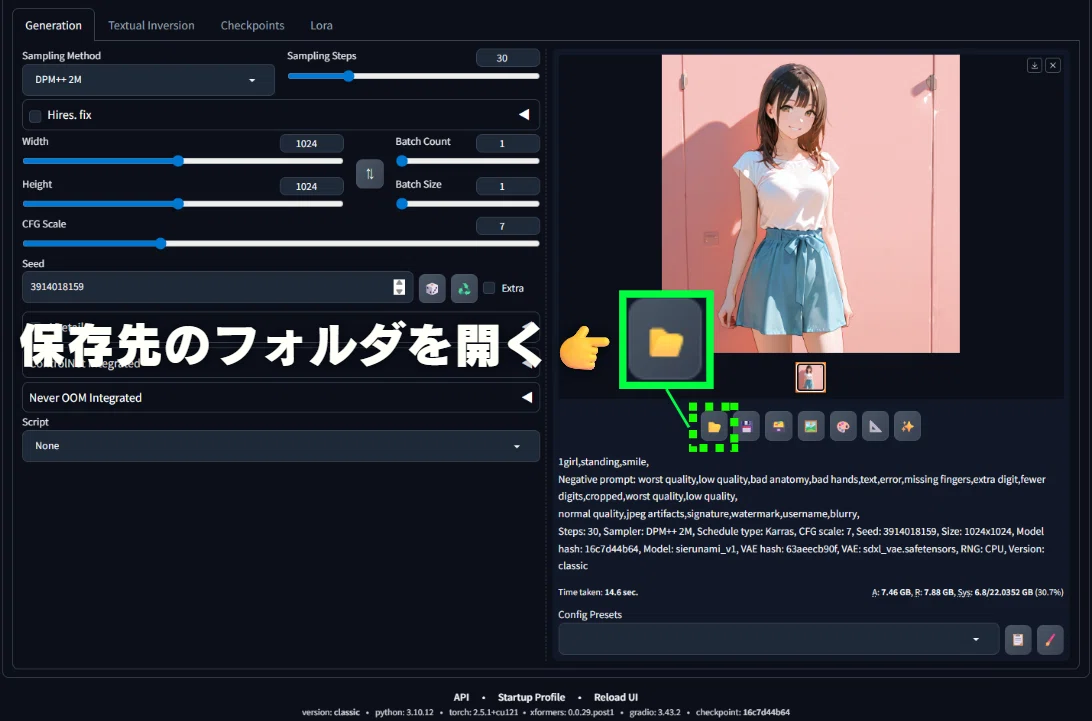Click the Reload UI link
The height and width of the screenshot is (721, 1092).
point(616,697)
